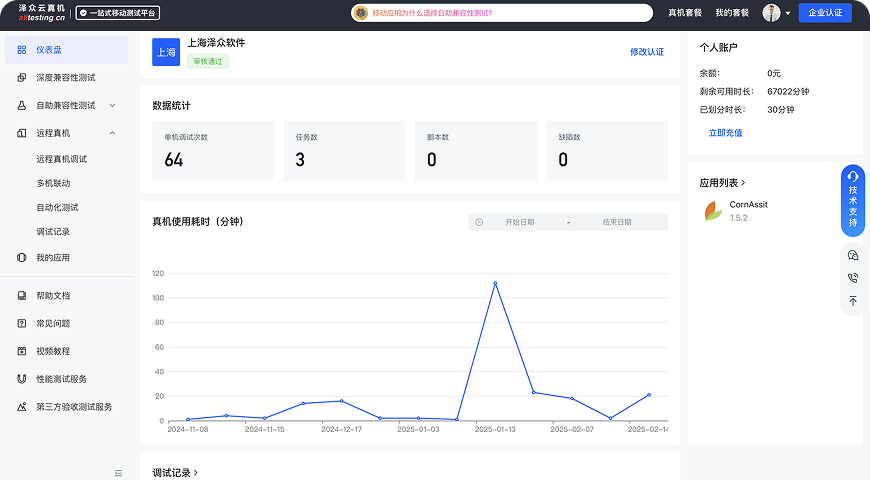Expand the 自助兼容性测试 submenu
Image resolution: width=870 pixels, height=480 pixels.
[x=112, y=105]
